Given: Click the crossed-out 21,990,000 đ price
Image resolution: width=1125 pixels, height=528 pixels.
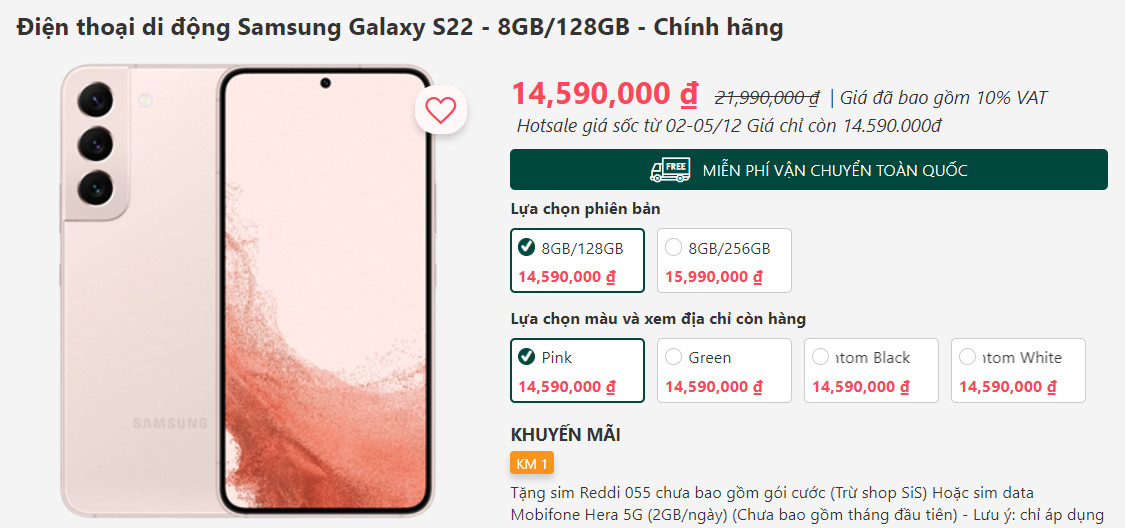Looking at the screenshot, I should (767, 98).
